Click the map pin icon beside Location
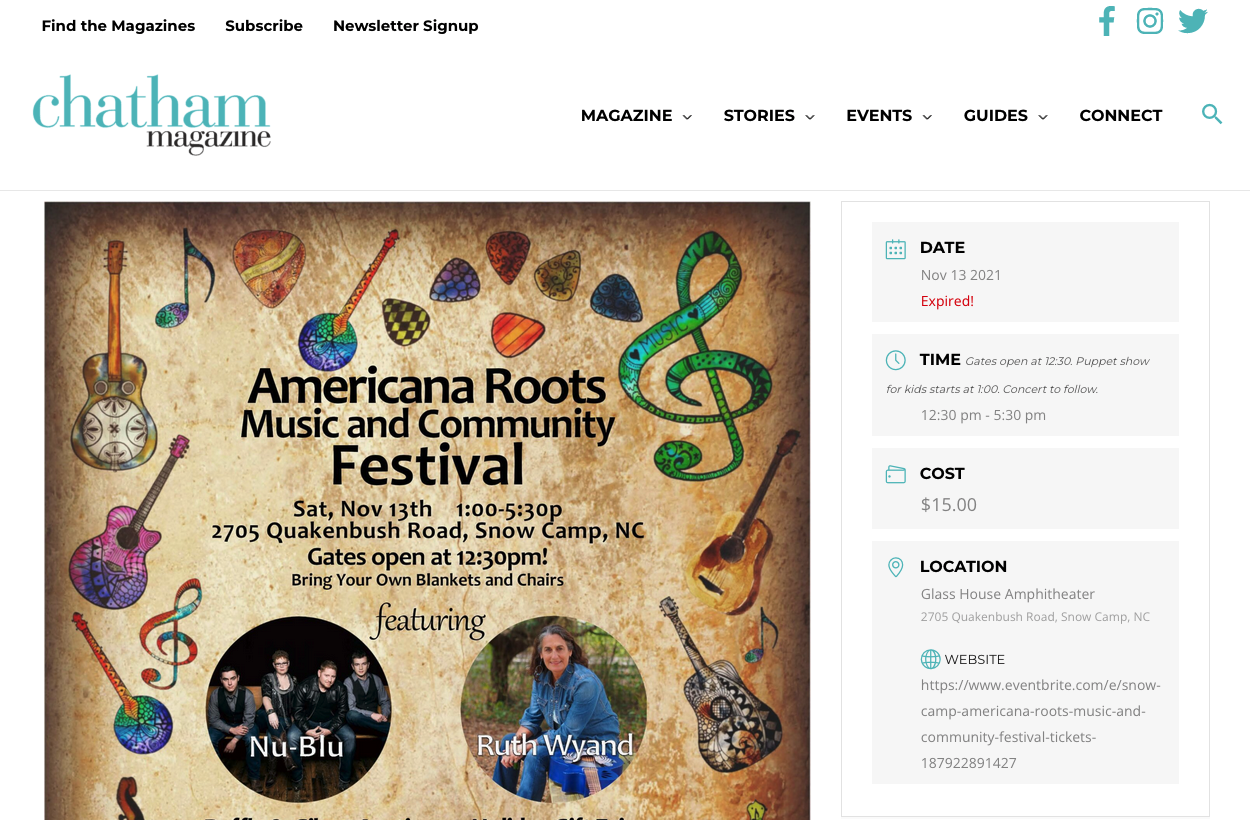This screenshot has height=820, width=1250. pos(896,567)
